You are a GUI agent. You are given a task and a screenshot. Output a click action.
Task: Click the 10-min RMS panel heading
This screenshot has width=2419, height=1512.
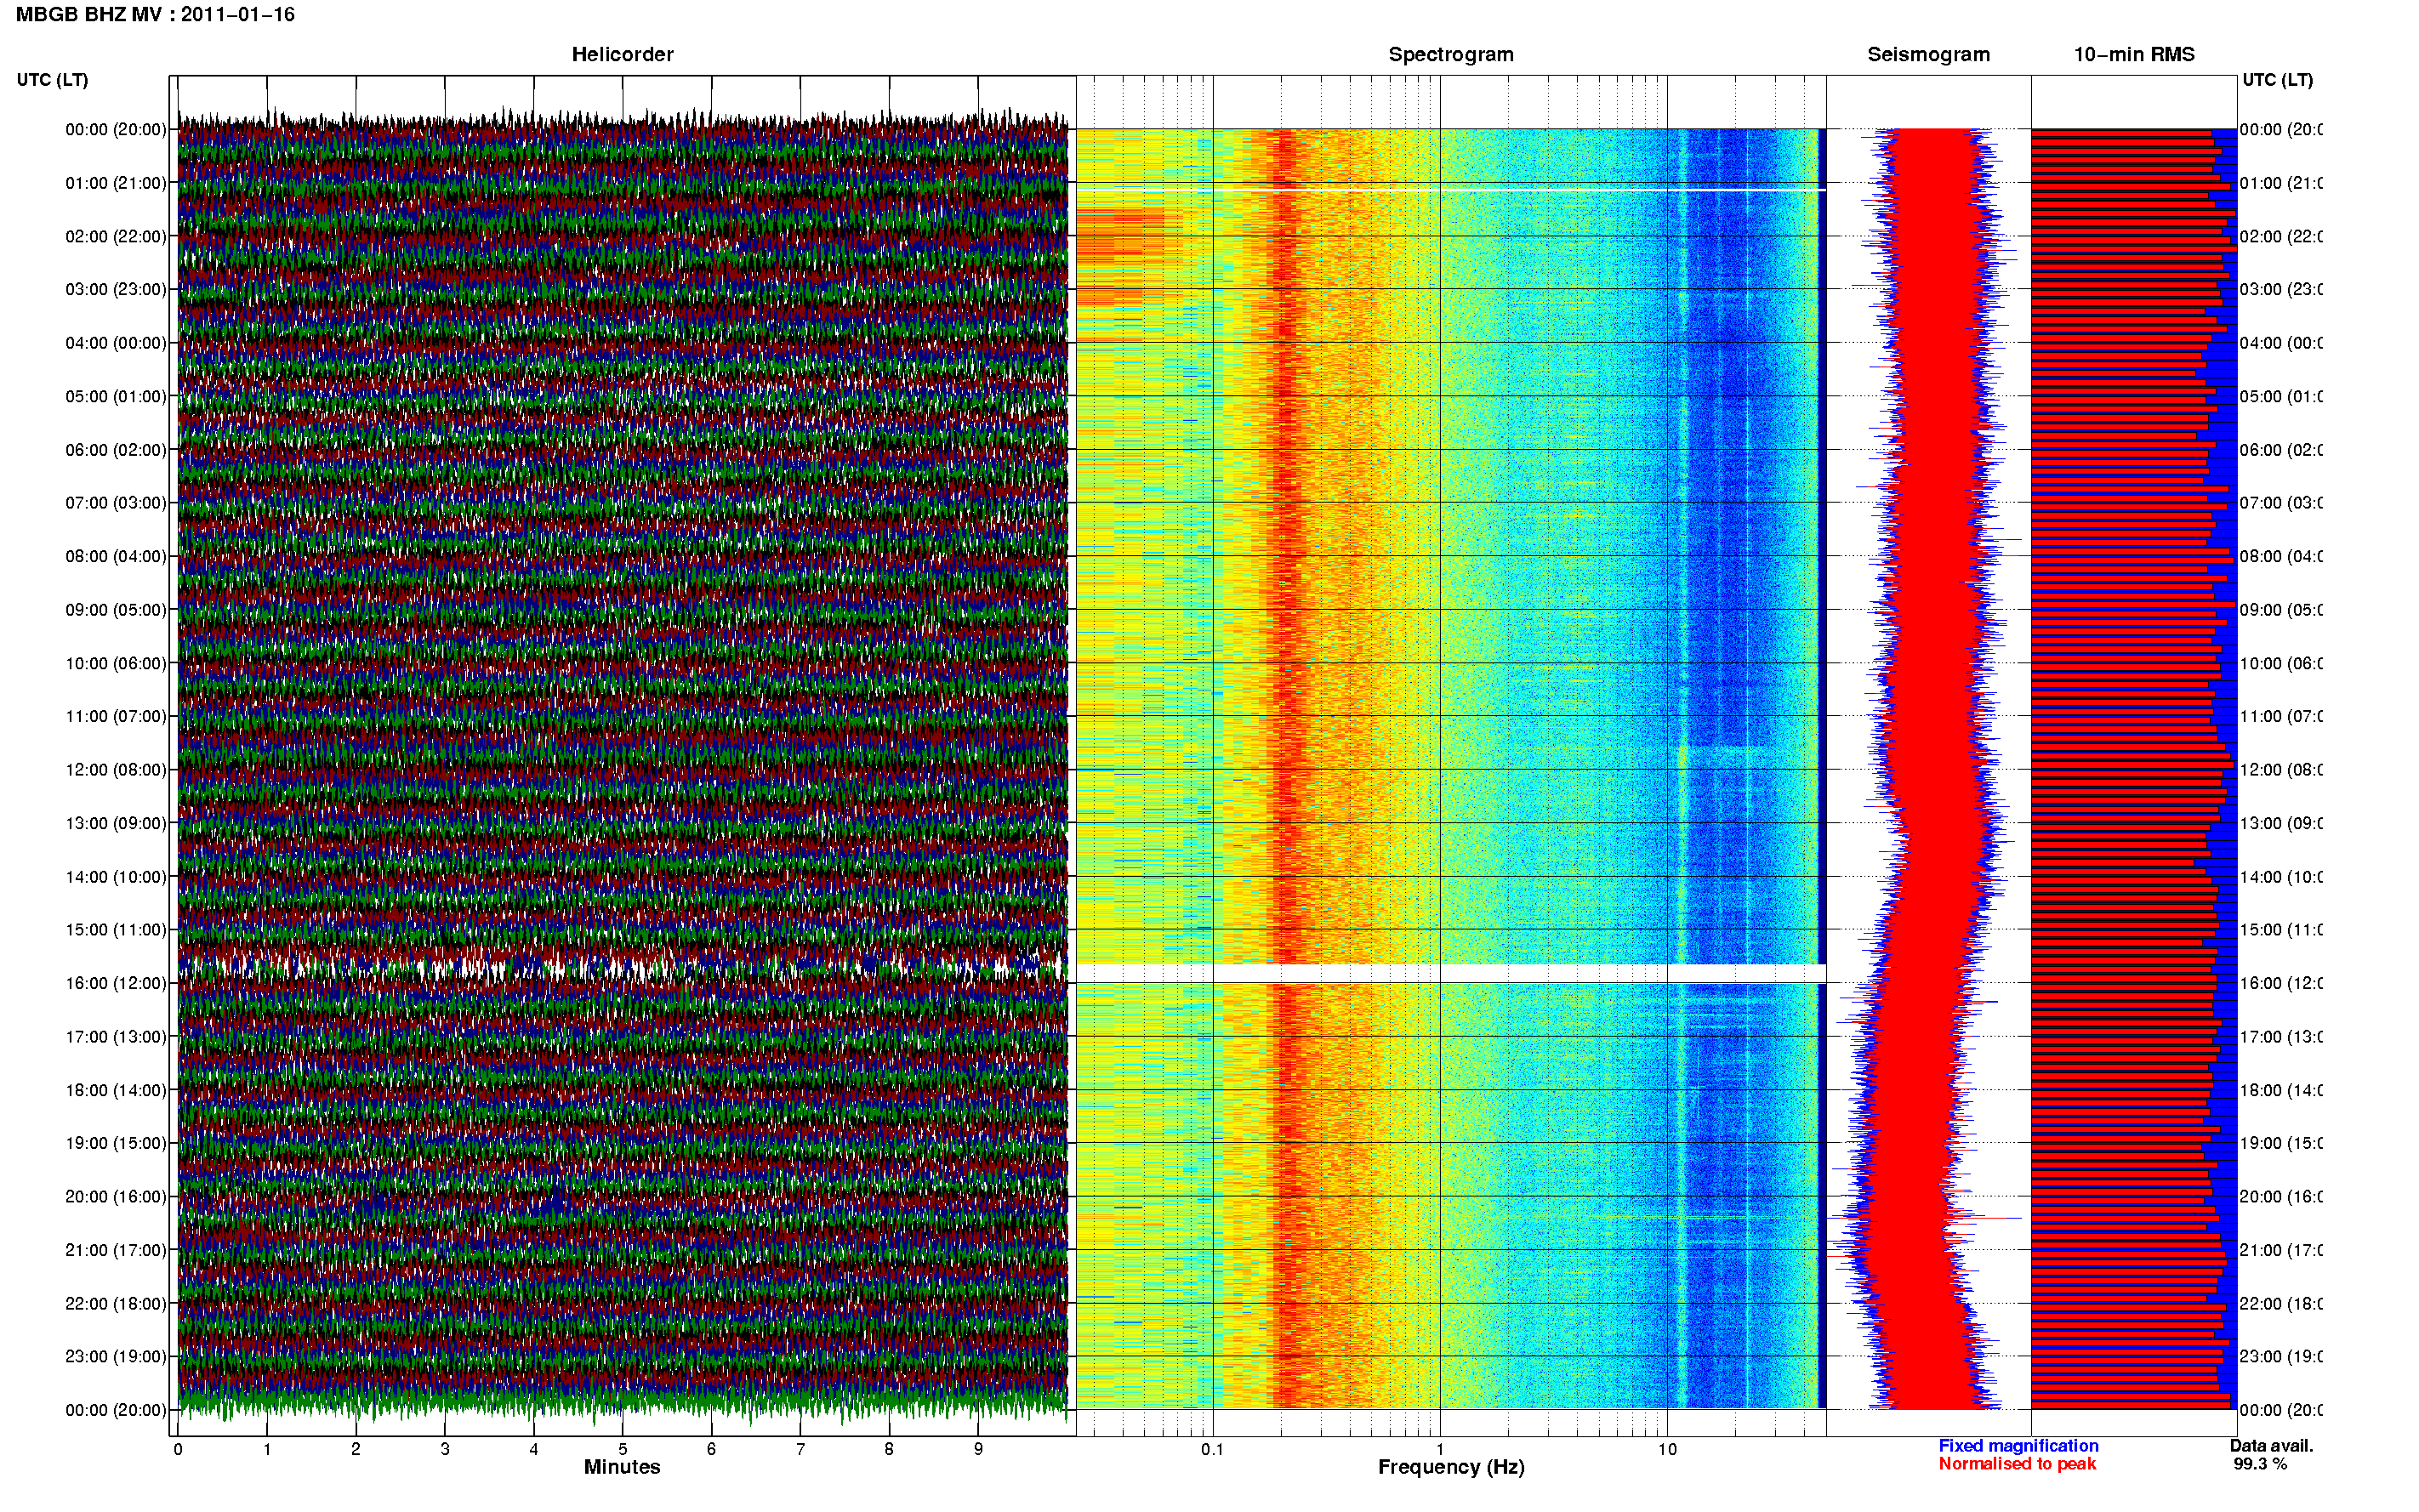[x=2134, y=55]
